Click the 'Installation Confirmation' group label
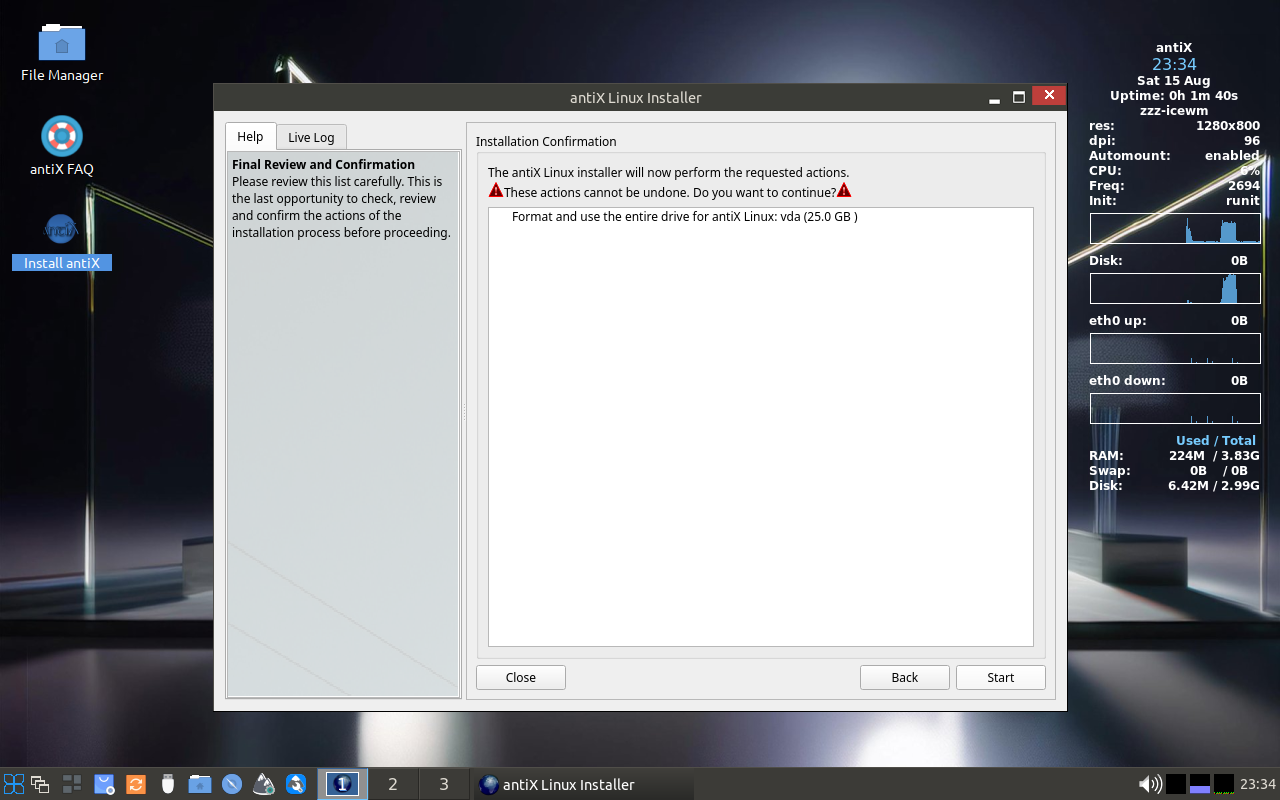This screenshot has width=1280, height=800. 546,141
